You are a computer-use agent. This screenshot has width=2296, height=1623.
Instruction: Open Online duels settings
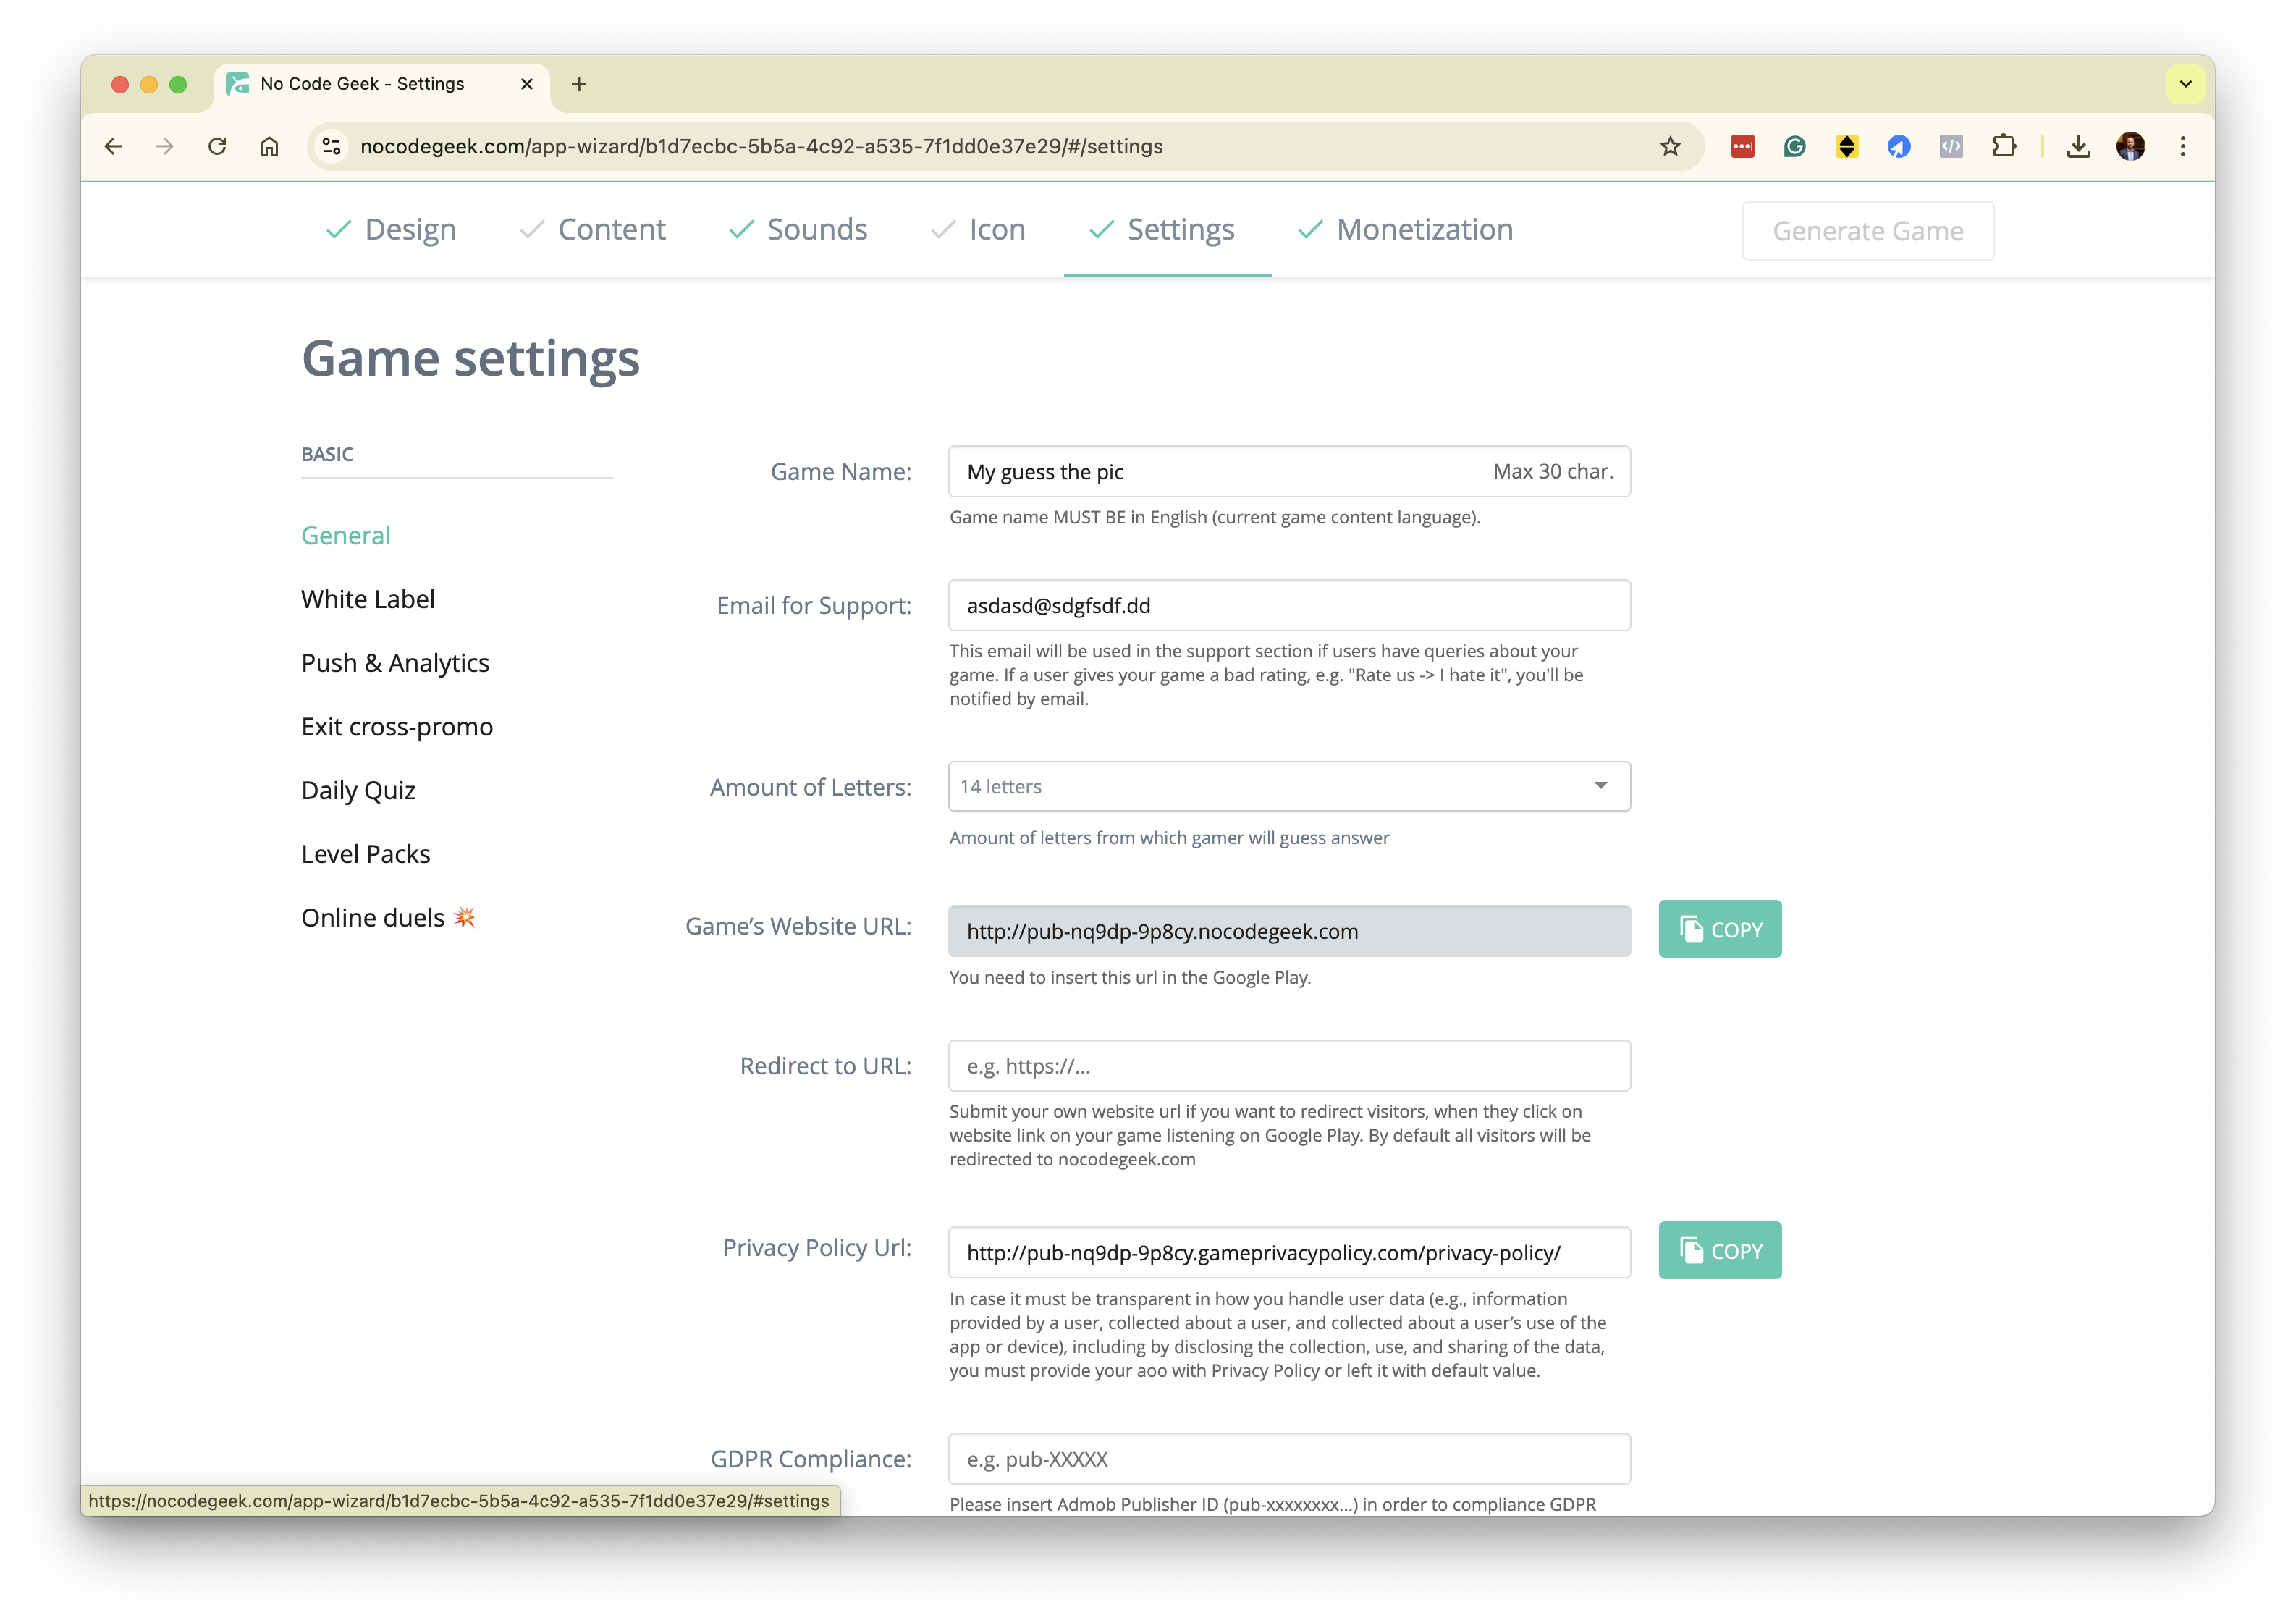[388, 917]
